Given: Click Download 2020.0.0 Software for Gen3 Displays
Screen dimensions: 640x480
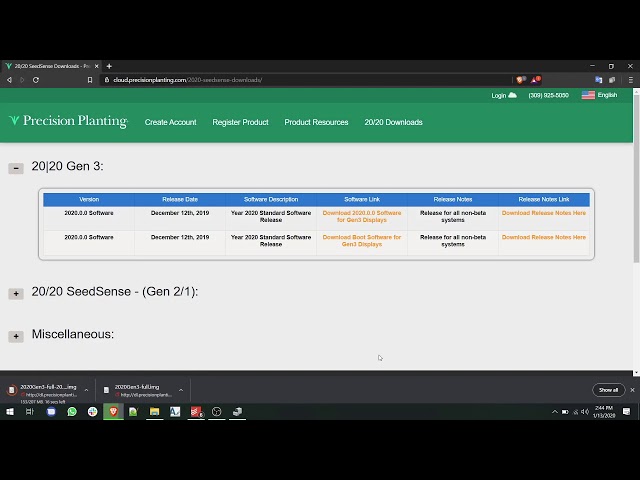Looking at the screenshot, I should [x=361, y=216].
